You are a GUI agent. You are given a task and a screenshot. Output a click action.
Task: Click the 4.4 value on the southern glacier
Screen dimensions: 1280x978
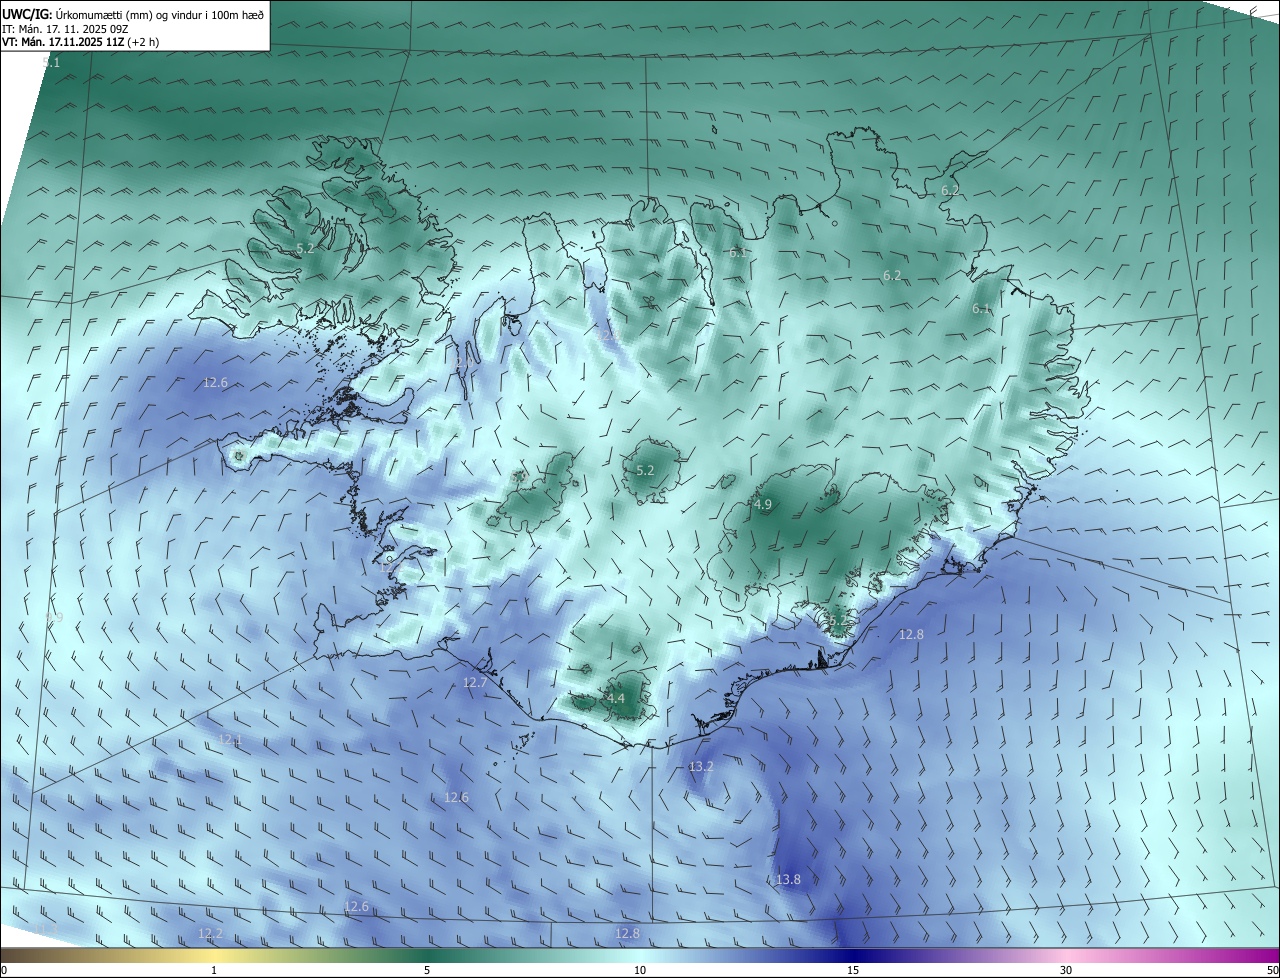(616, 698)
